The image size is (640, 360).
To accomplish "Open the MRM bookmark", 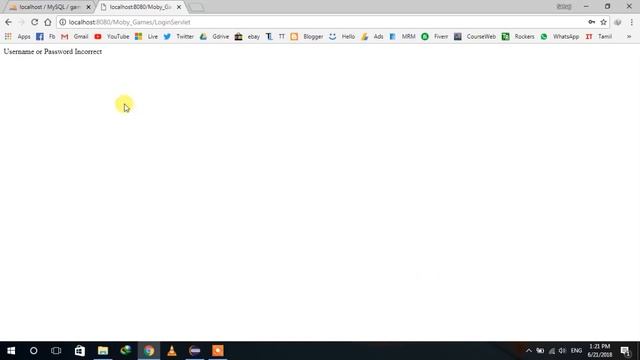I will point(402,36).
